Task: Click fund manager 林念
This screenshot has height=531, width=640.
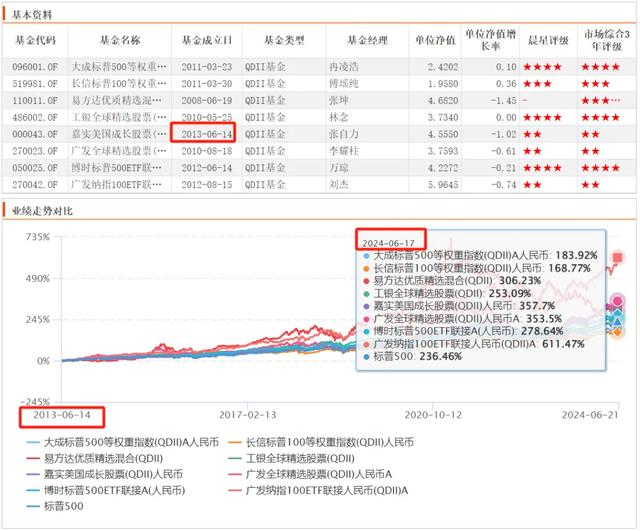Action: (339, 118)
